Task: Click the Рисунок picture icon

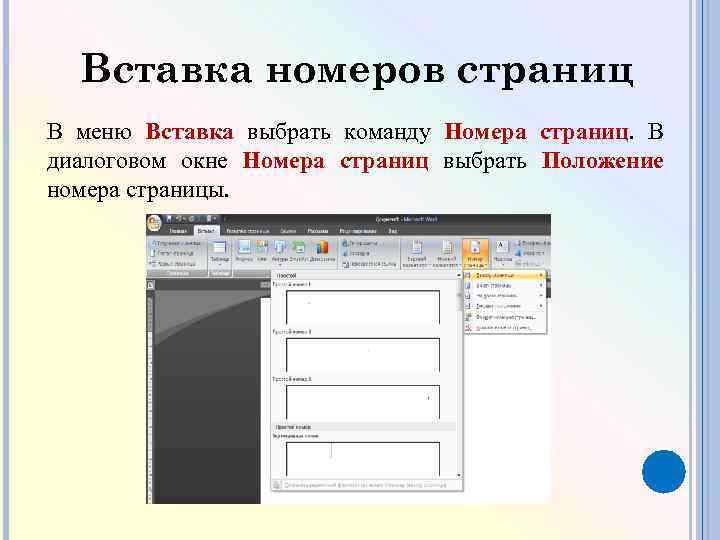Action: (244, 252)
